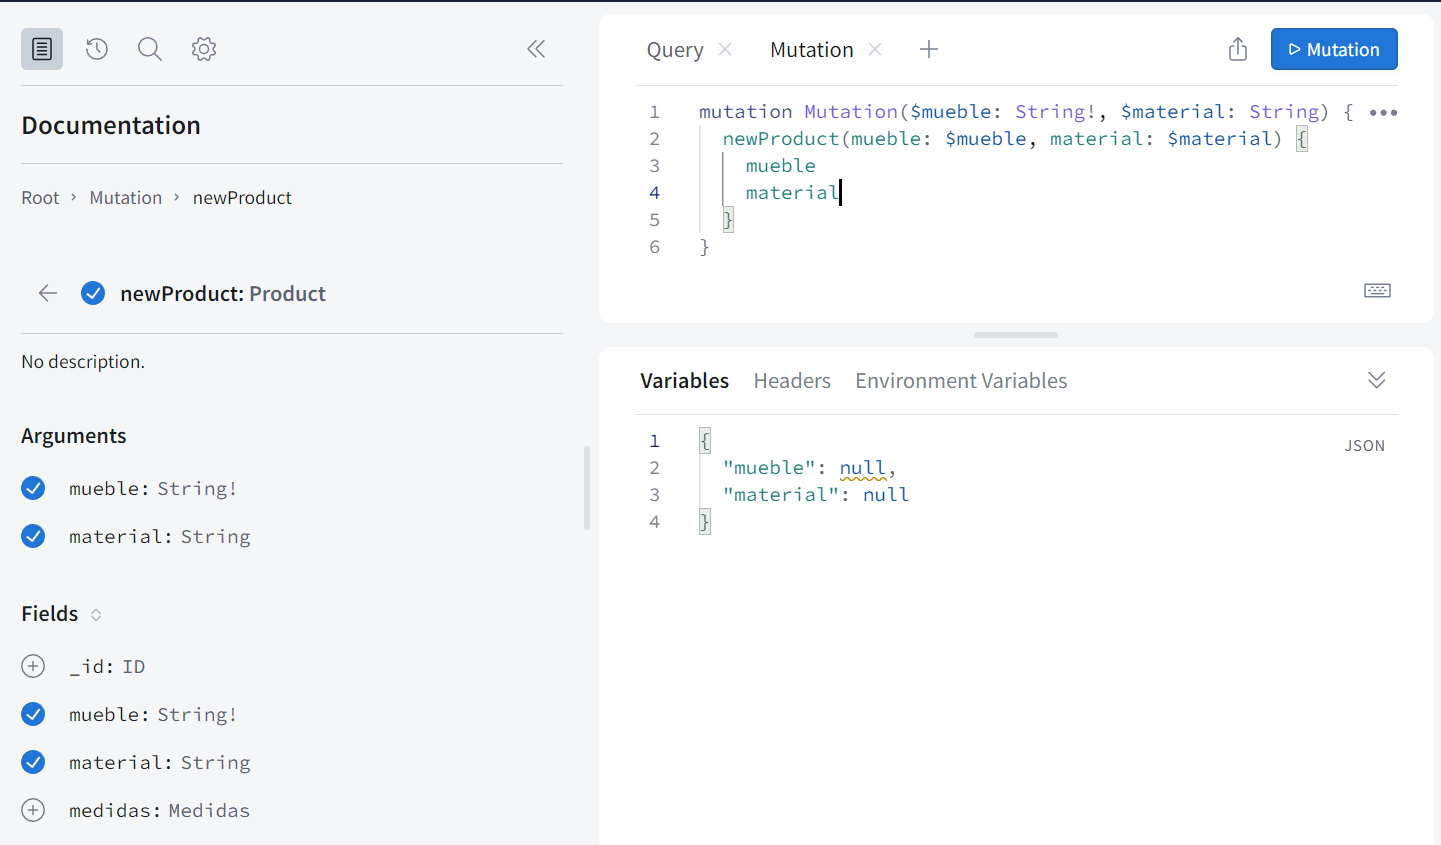This screenshot has height=845, width=1441.
Task: Click the JSON label in variables
Action: 1365,446
